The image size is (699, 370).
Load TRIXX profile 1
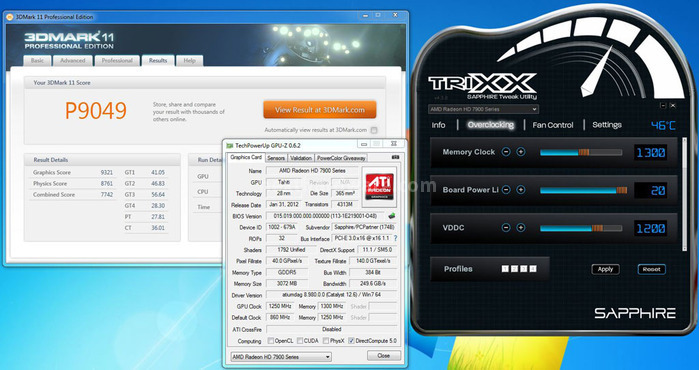[505, 269]
